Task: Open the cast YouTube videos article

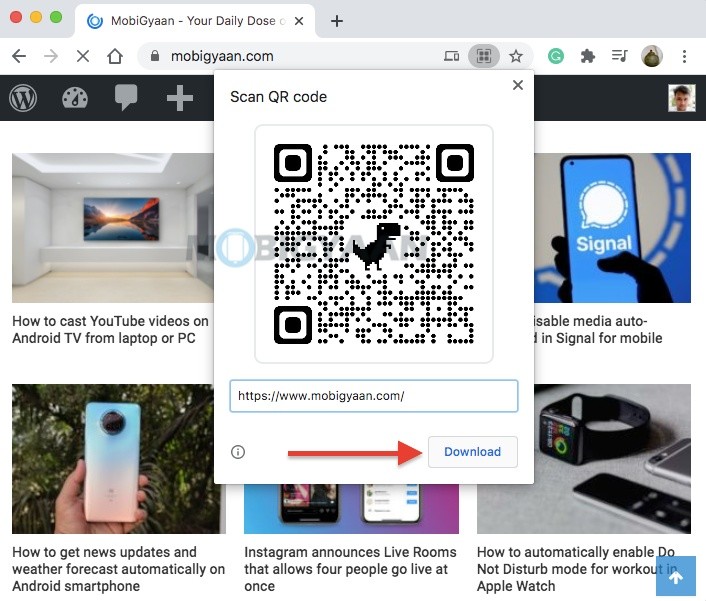Action: 110,330
